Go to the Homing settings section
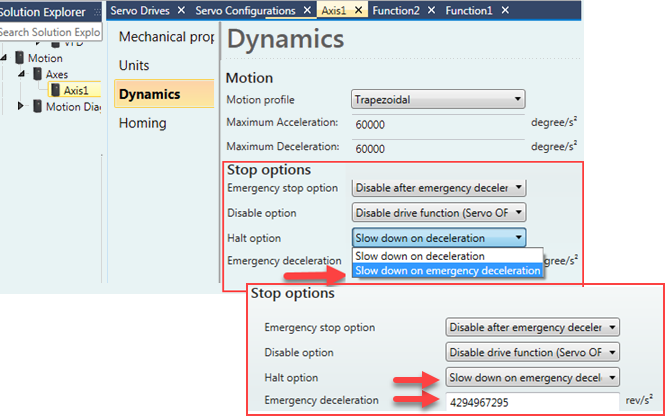 143,123
